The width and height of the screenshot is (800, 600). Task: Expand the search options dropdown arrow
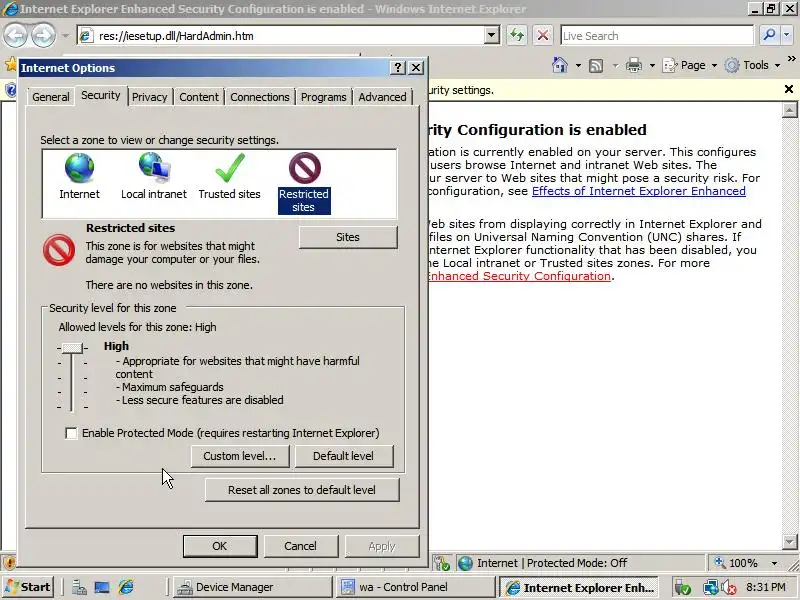(786, 35)
